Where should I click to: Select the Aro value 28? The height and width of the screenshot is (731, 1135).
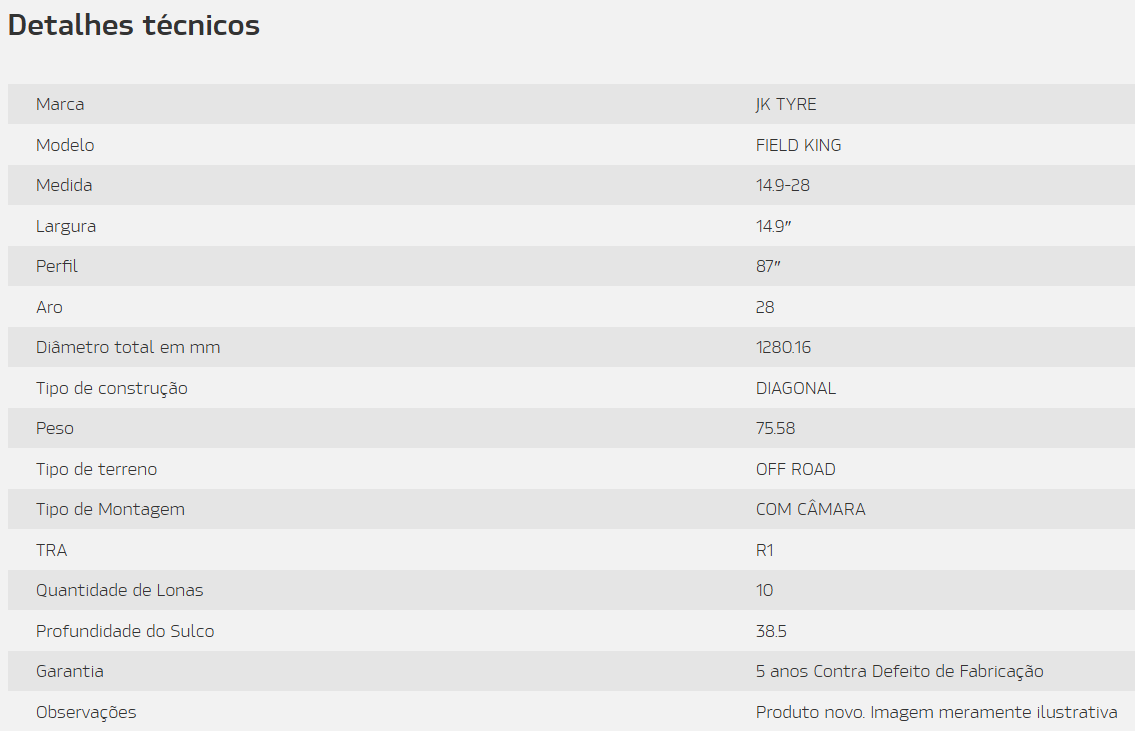765,307
